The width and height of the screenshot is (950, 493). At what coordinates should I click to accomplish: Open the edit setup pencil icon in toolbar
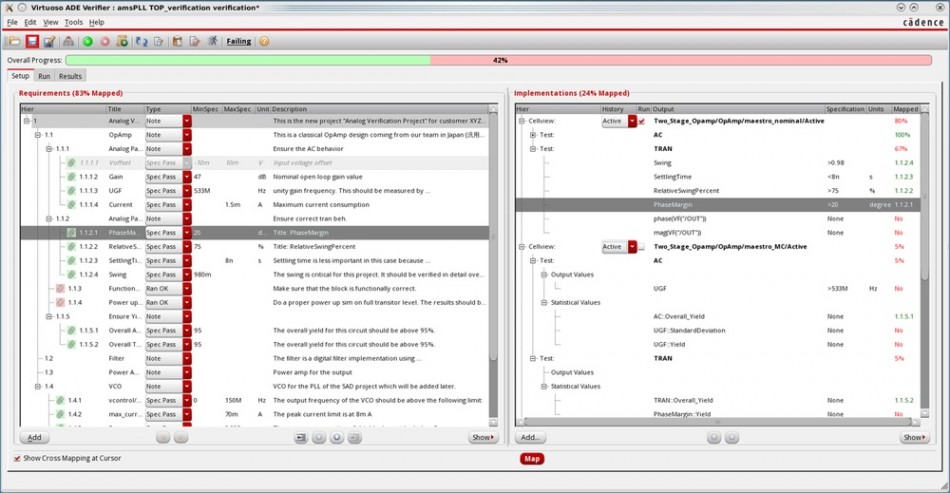[x=49, y=42]
